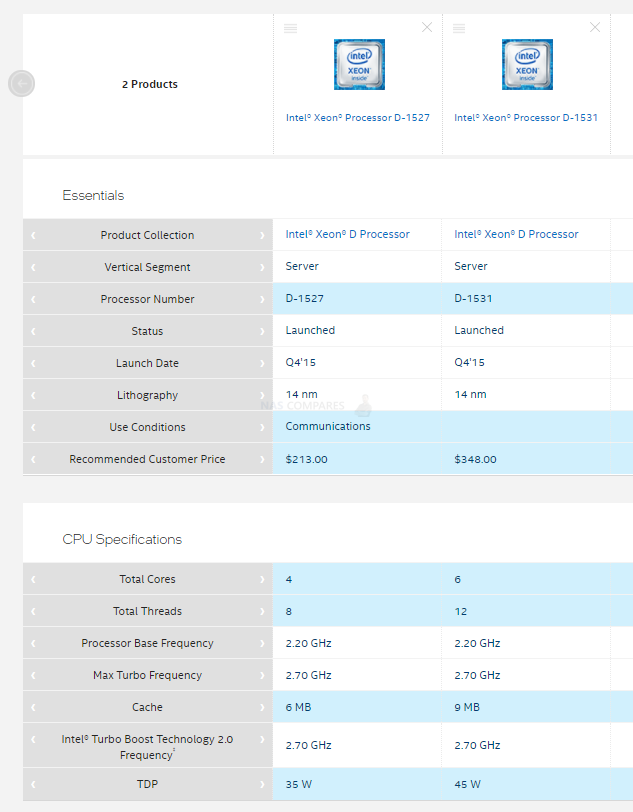The image size is (633, 812).
Task: Click left chevron on Status row
Action: tap(33, 331)
